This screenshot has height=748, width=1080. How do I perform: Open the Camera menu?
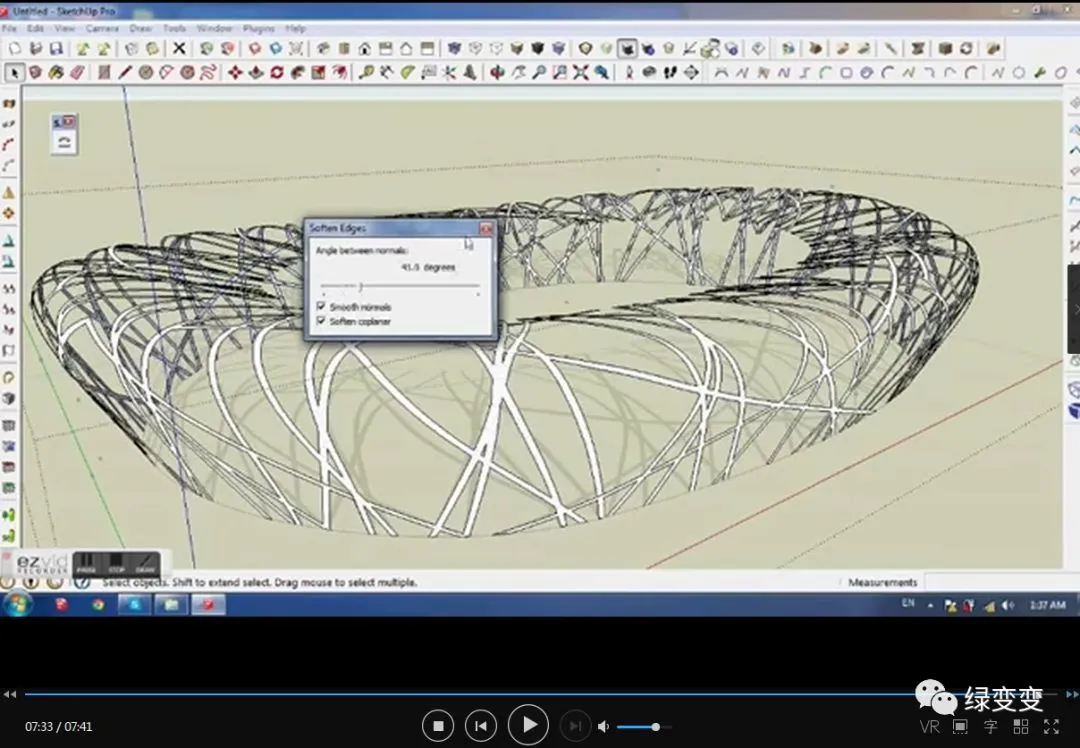tap(101, 29)
